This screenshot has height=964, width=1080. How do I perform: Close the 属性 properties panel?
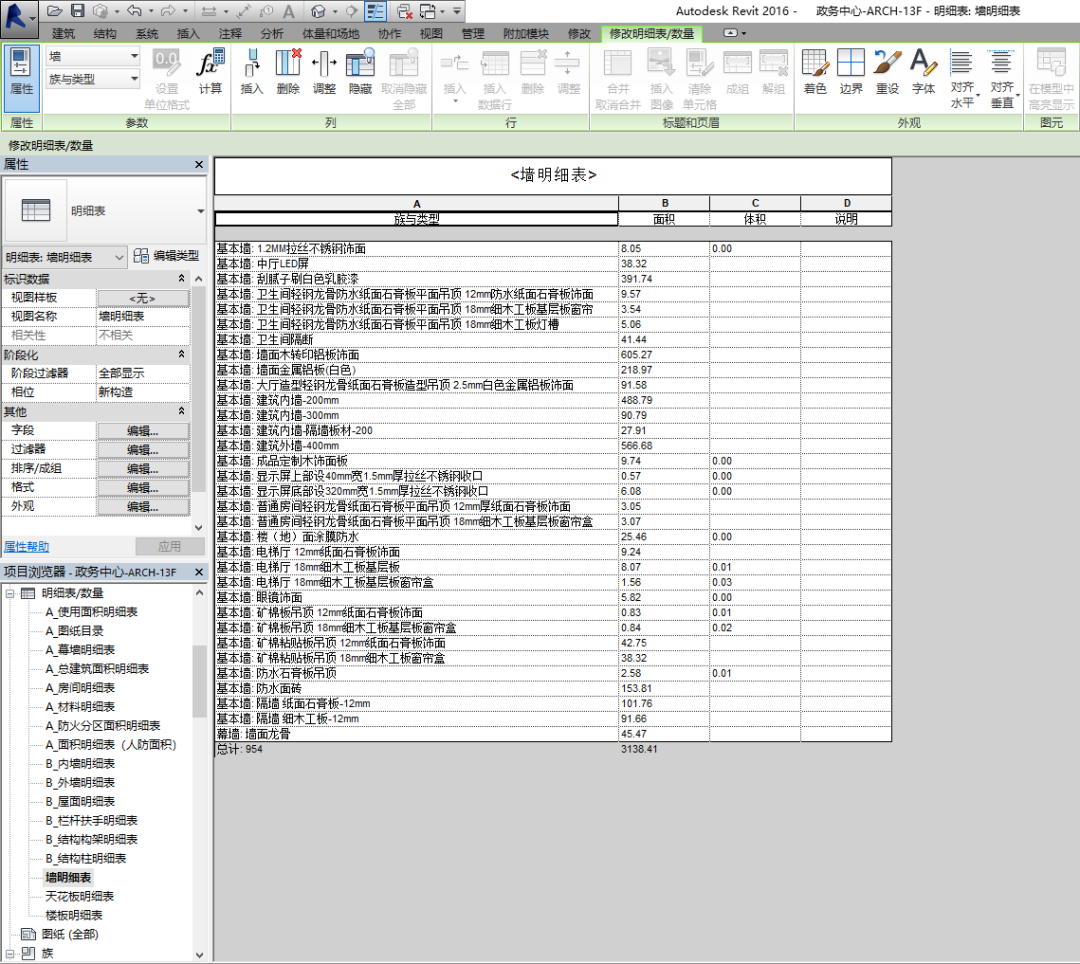[199, 165]
